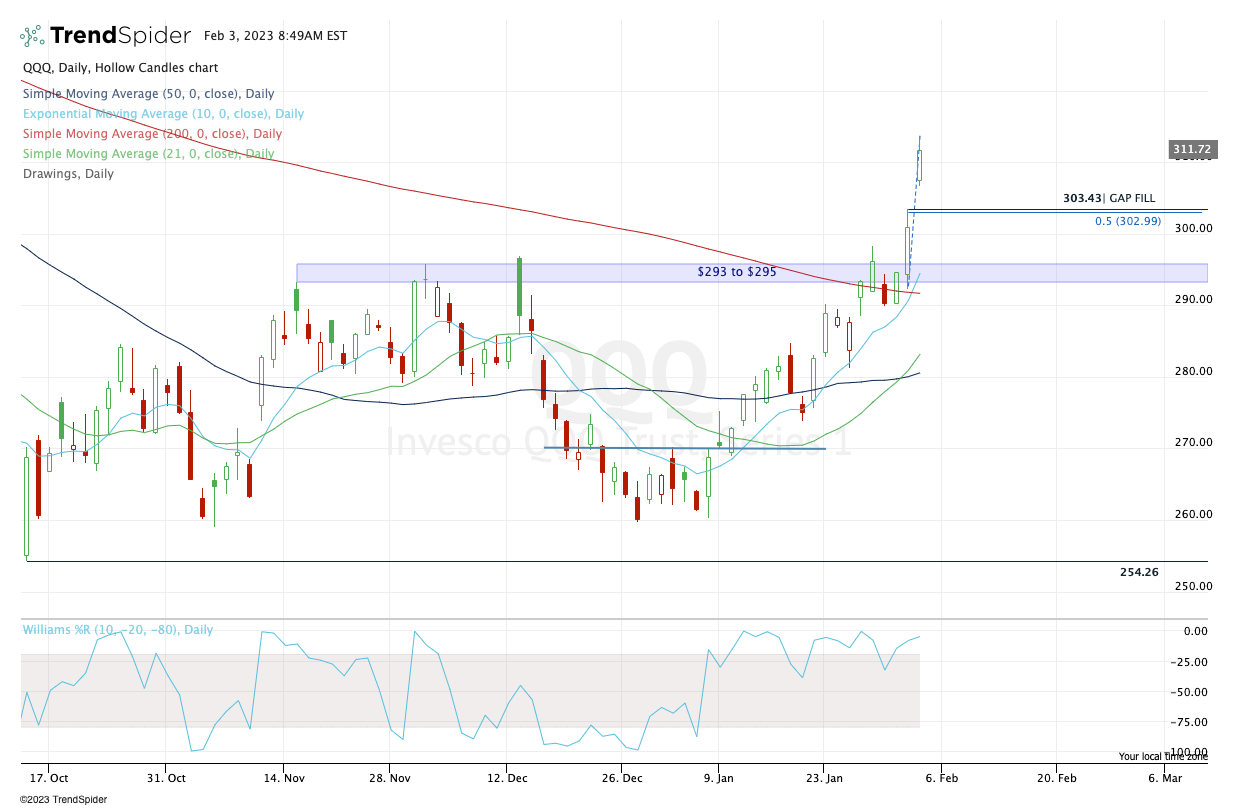
Task: Click the 6. Feb date axis label
Action: tap(942, 777)
